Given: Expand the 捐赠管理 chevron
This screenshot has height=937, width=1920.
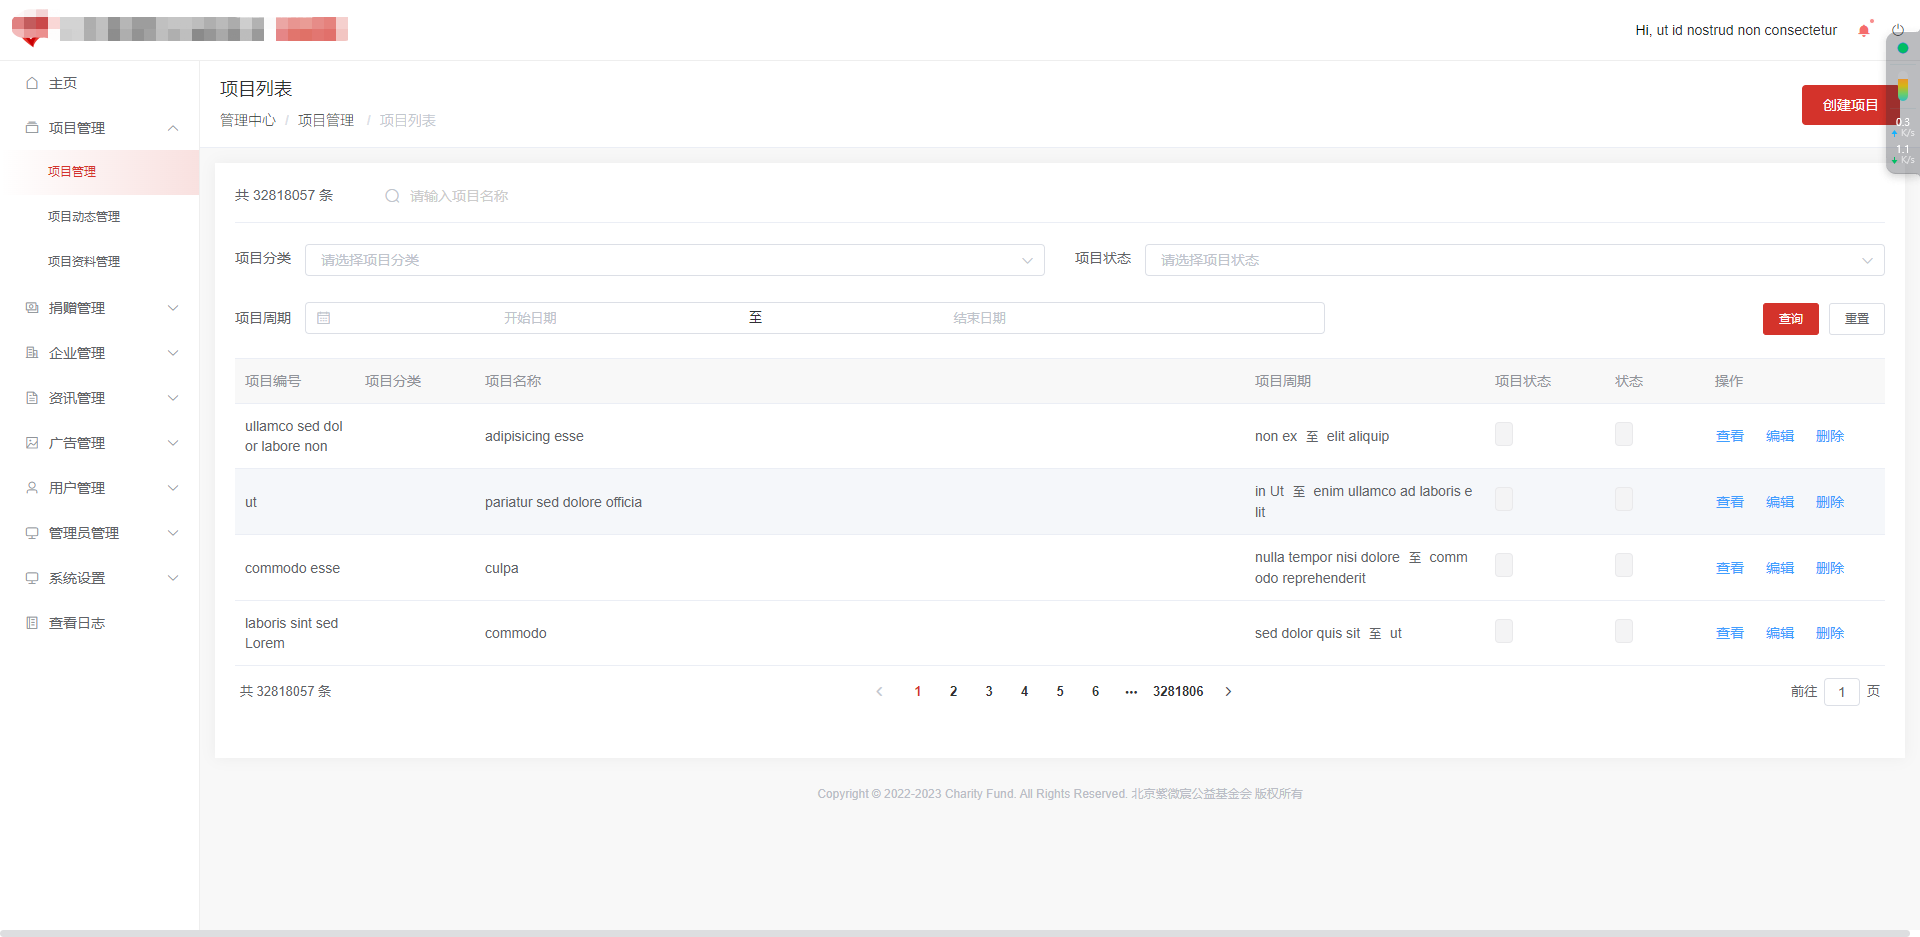Looking at the screenshot, I should (173, 308).
